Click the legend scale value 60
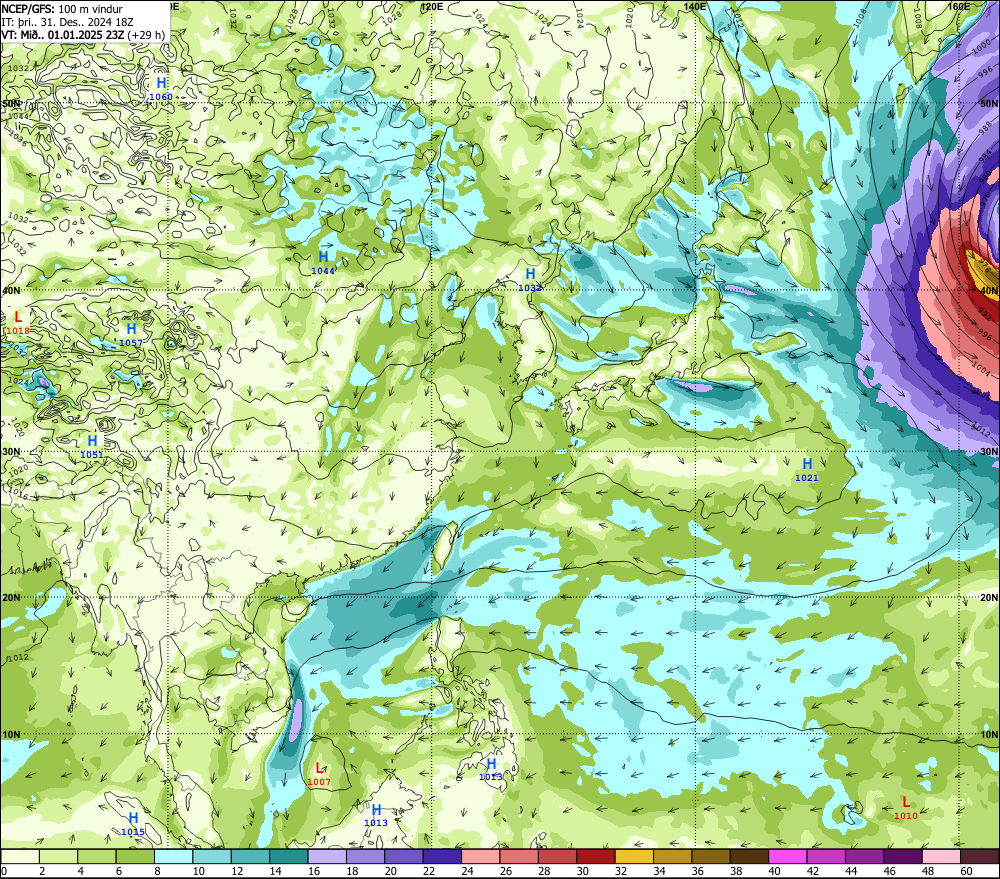Image resolution: width=1000 pixels, height=879 pixels. (966, 871)
